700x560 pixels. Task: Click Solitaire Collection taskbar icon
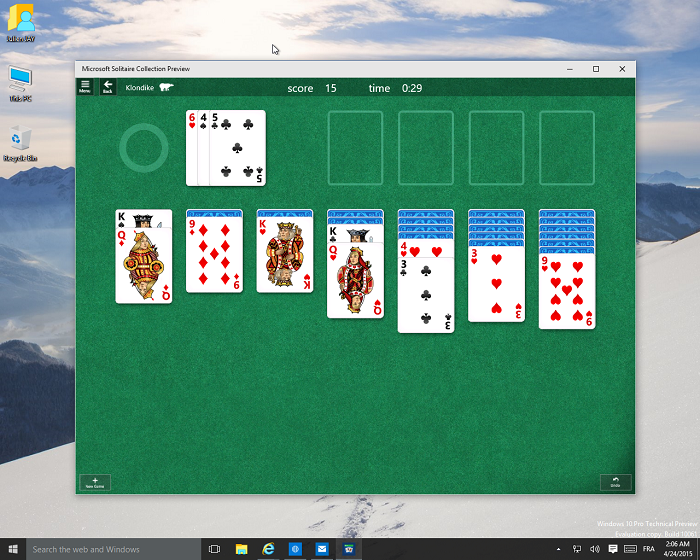pyautogui.click(x=349, y=549)
